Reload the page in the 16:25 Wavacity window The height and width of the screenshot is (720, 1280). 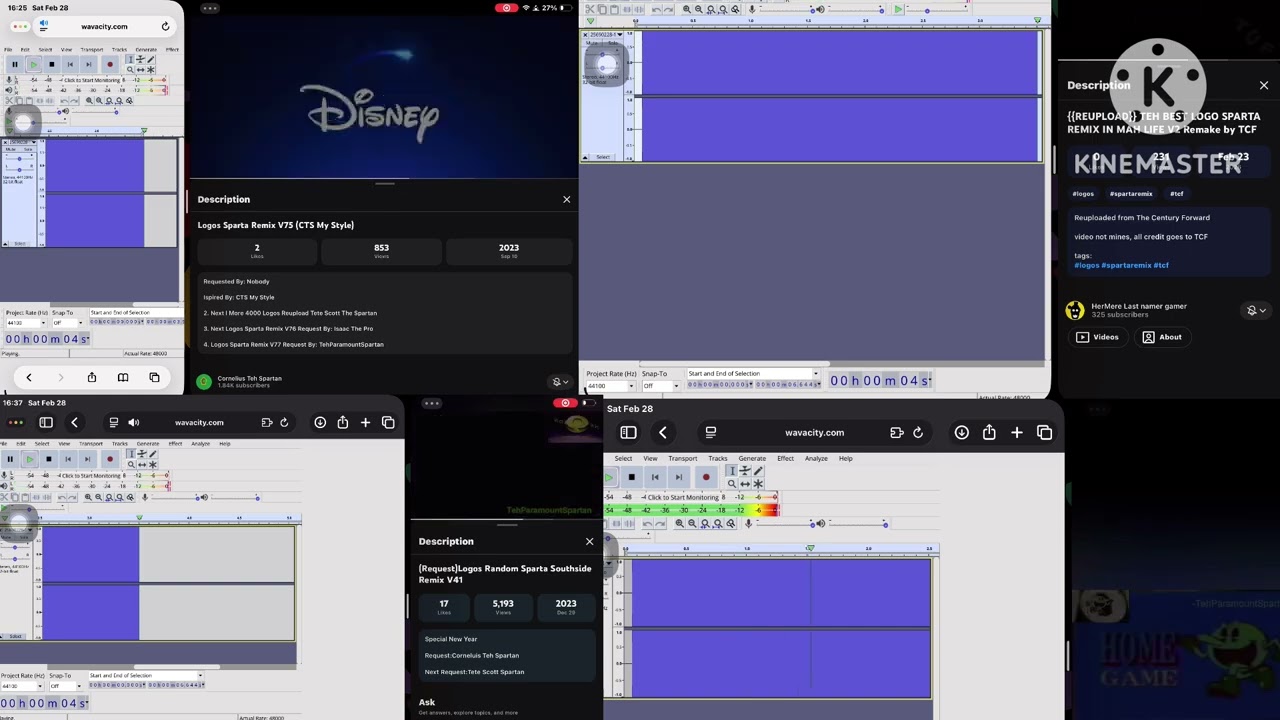click(165, 25)
